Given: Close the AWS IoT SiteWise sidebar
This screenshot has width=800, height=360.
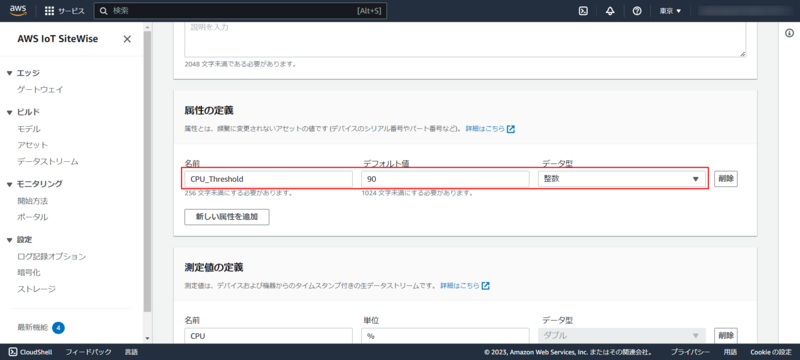Looking at the screenshot, I should 127,39.
